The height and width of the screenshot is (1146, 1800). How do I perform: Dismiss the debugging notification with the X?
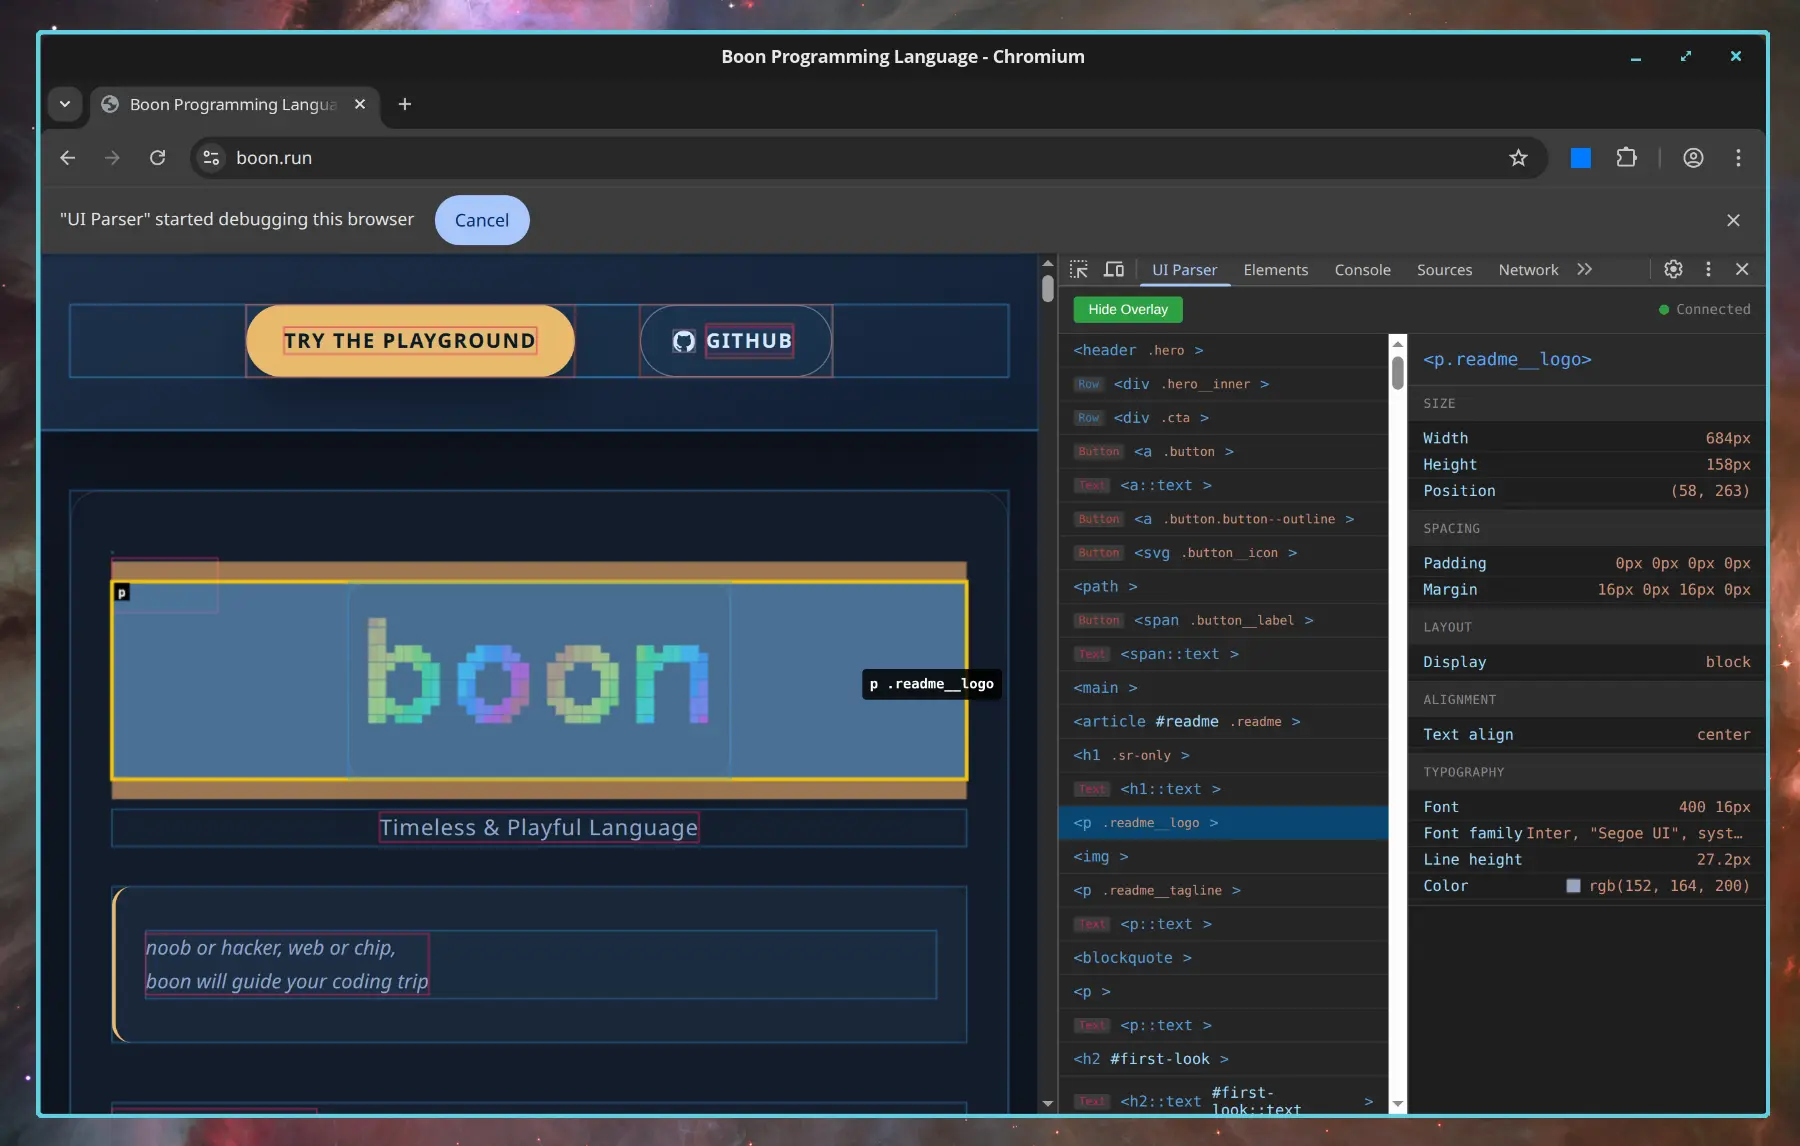coord(1733,220)
